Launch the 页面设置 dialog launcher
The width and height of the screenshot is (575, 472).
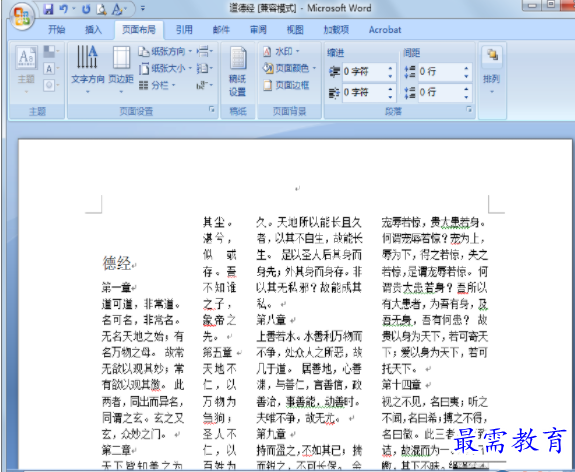coord(212,109)
